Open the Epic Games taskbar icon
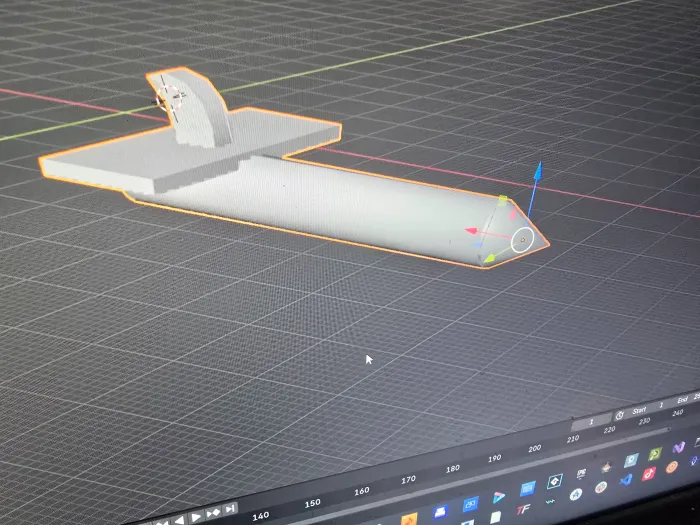Screen dimensions: 700x525 pos(581,475)
